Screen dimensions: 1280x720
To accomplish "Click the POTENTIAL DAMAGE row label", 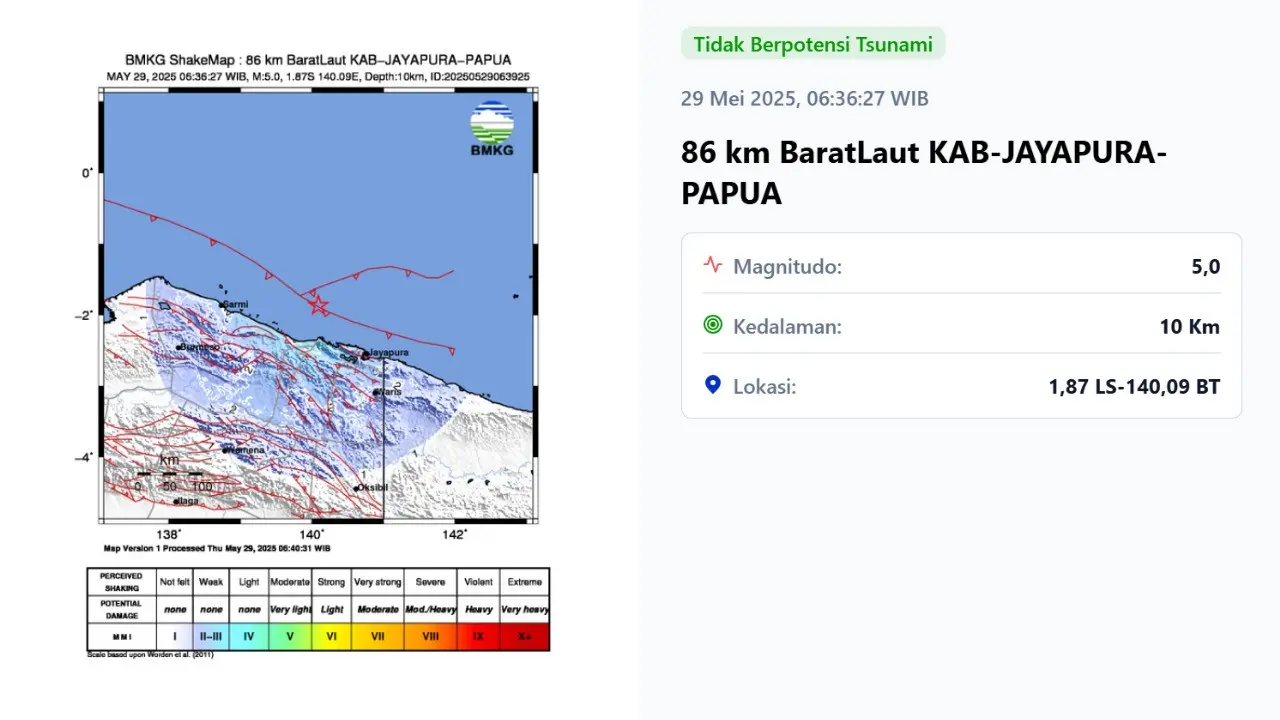I will click(x=122, y=609).
